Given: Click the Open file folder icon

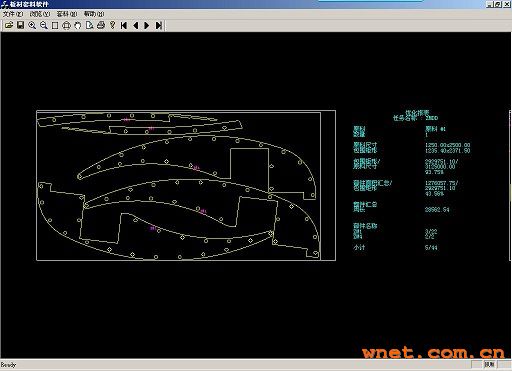Looking at the screenshot, I should 9,25.
